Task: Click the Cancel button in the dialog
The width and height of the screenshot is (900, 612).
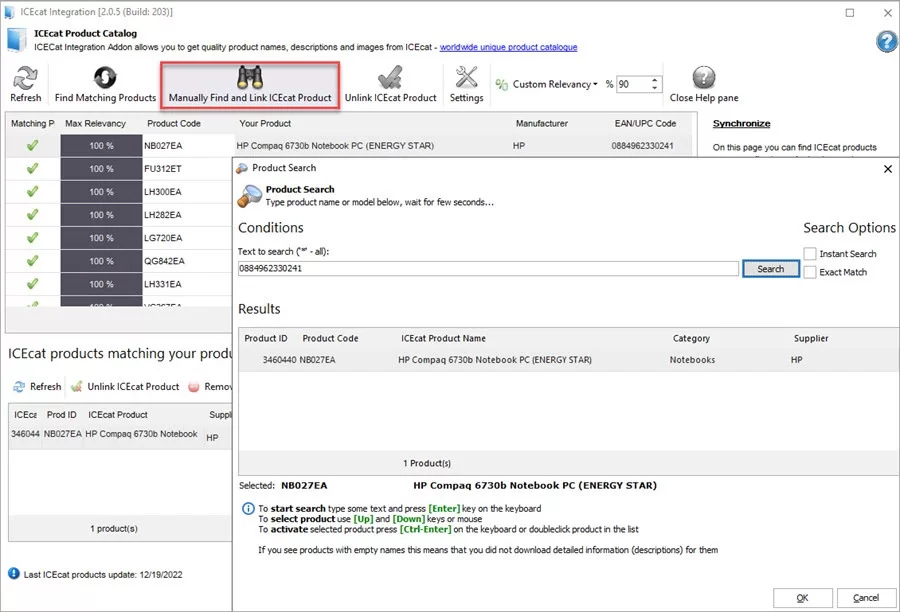Action: pos(864,596)
